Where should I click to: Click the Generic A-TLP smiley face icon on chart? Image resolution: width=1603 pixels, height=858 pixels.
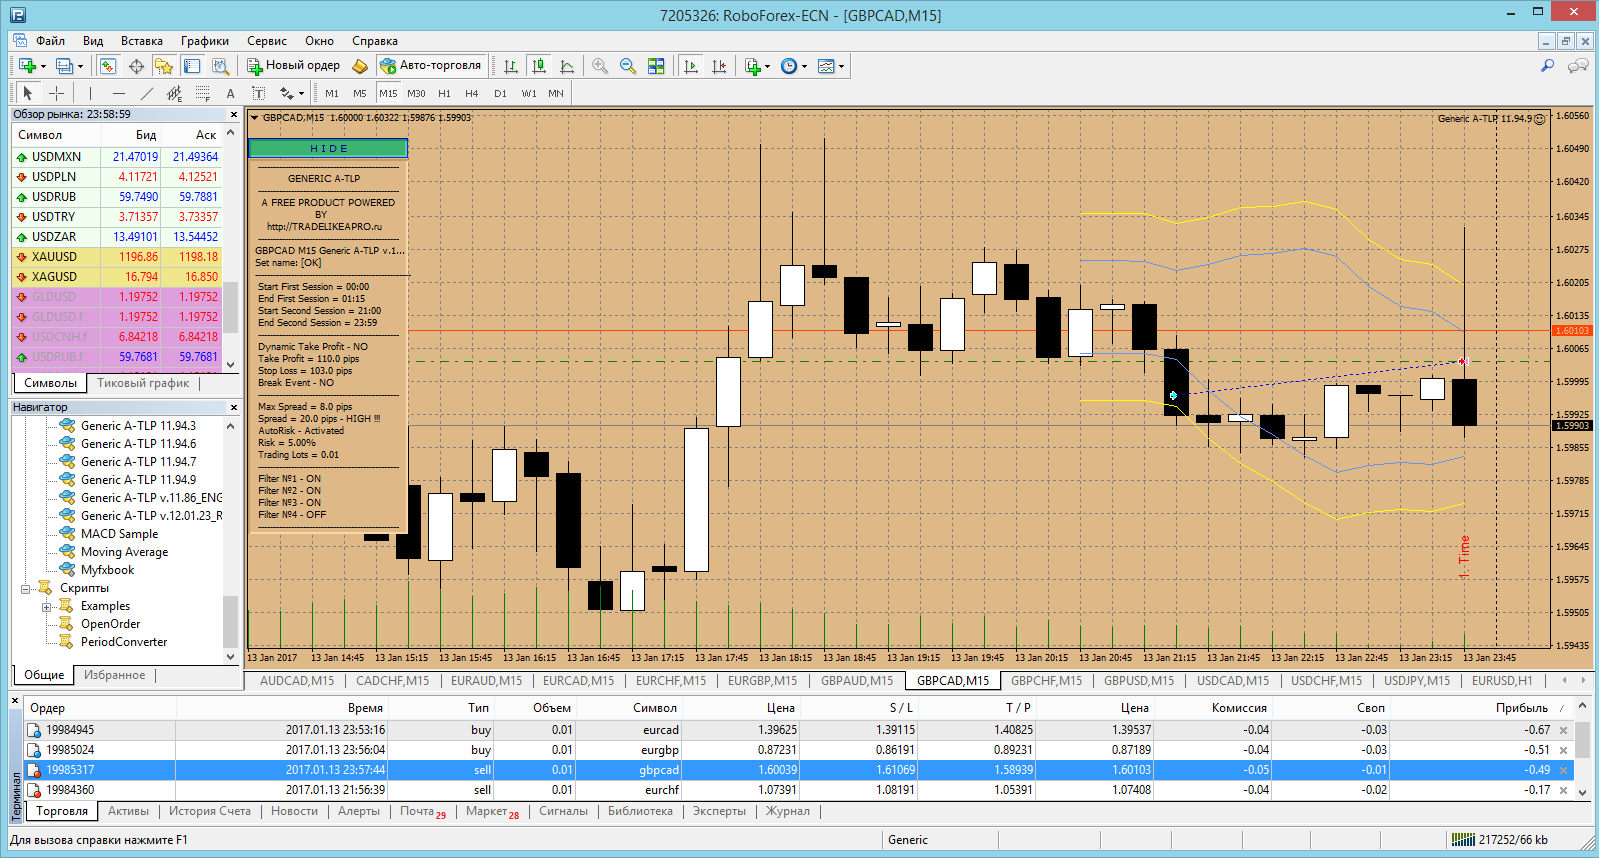[x=1540, y=119]
